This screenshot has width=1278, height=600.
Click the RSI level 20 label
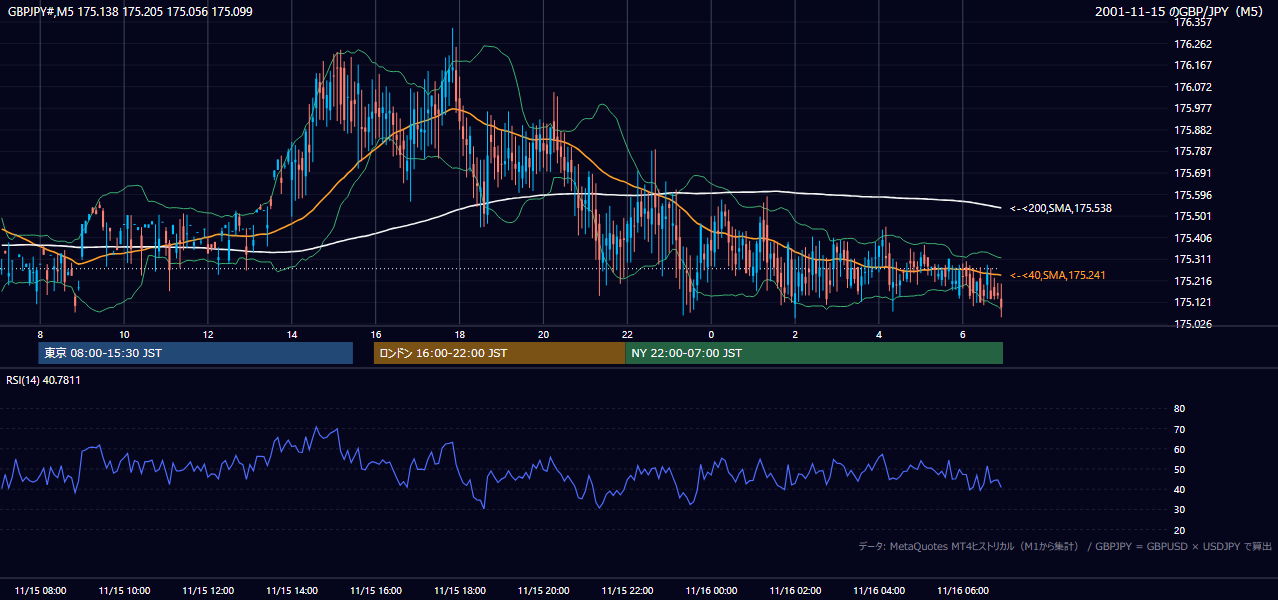pyautogui.click(x=1179, y=530)
